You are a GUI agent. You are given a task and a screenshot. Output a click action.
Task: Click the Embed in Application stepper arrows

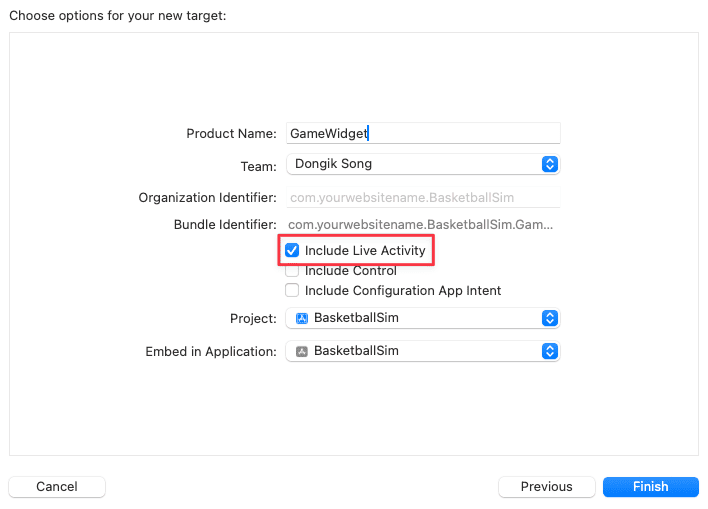[x=550, y=351]
